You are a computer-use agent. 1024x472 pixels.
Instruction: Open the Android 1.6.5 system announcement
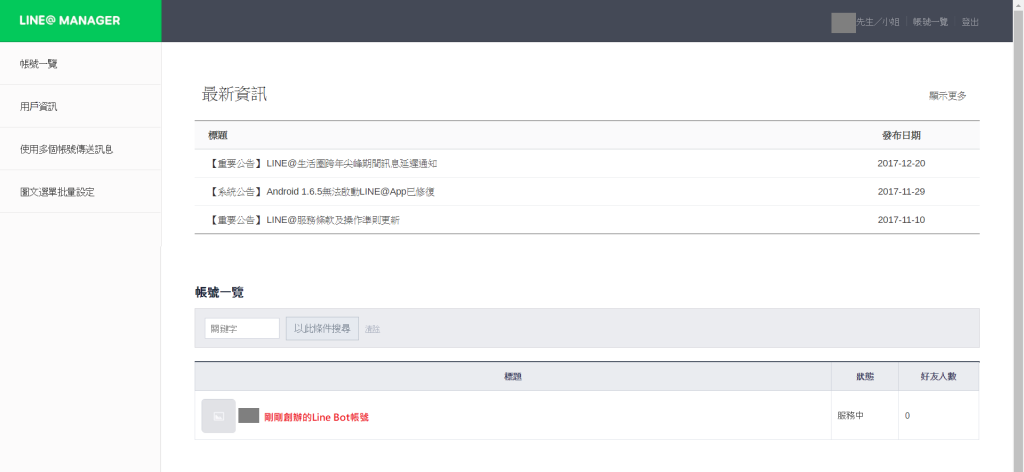click(322, 192)
